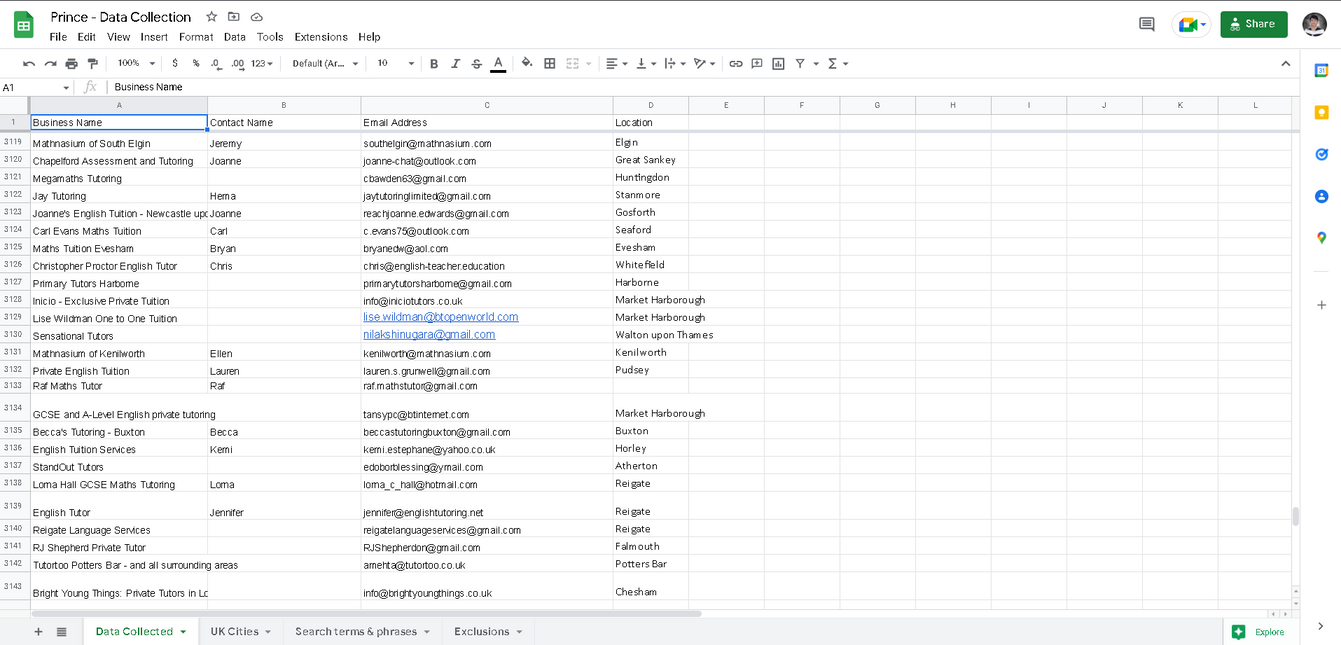Star the document title

pyautogui.click(x=211, y=17)
